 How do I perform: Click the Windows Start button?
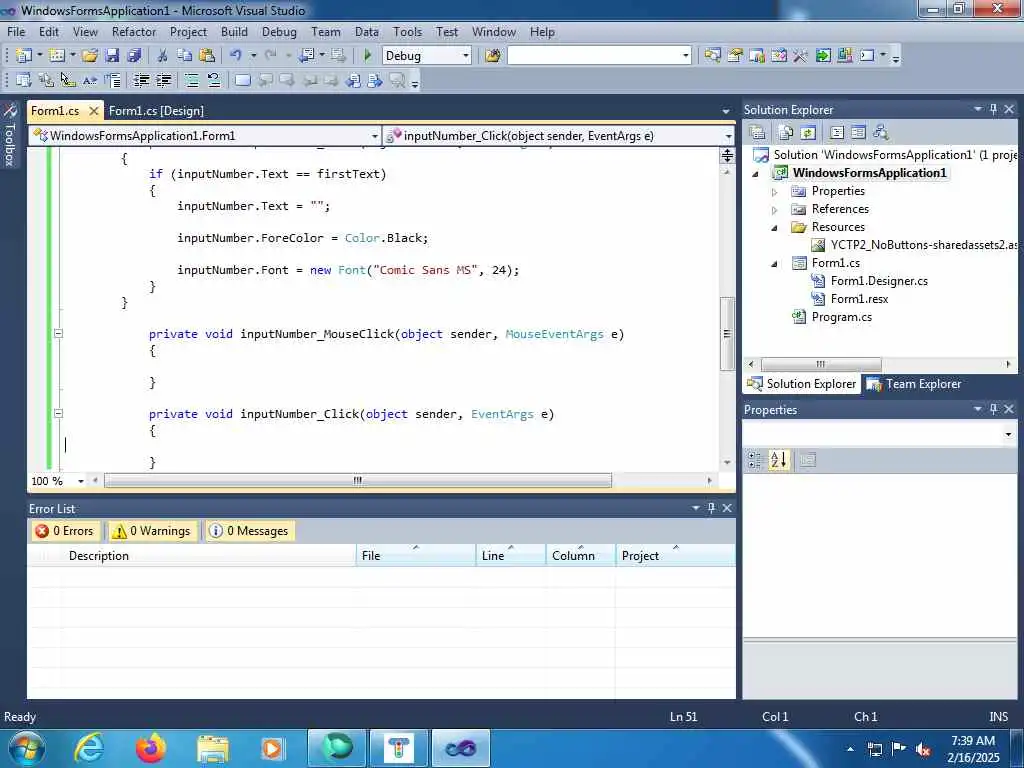tap(26, 748)
